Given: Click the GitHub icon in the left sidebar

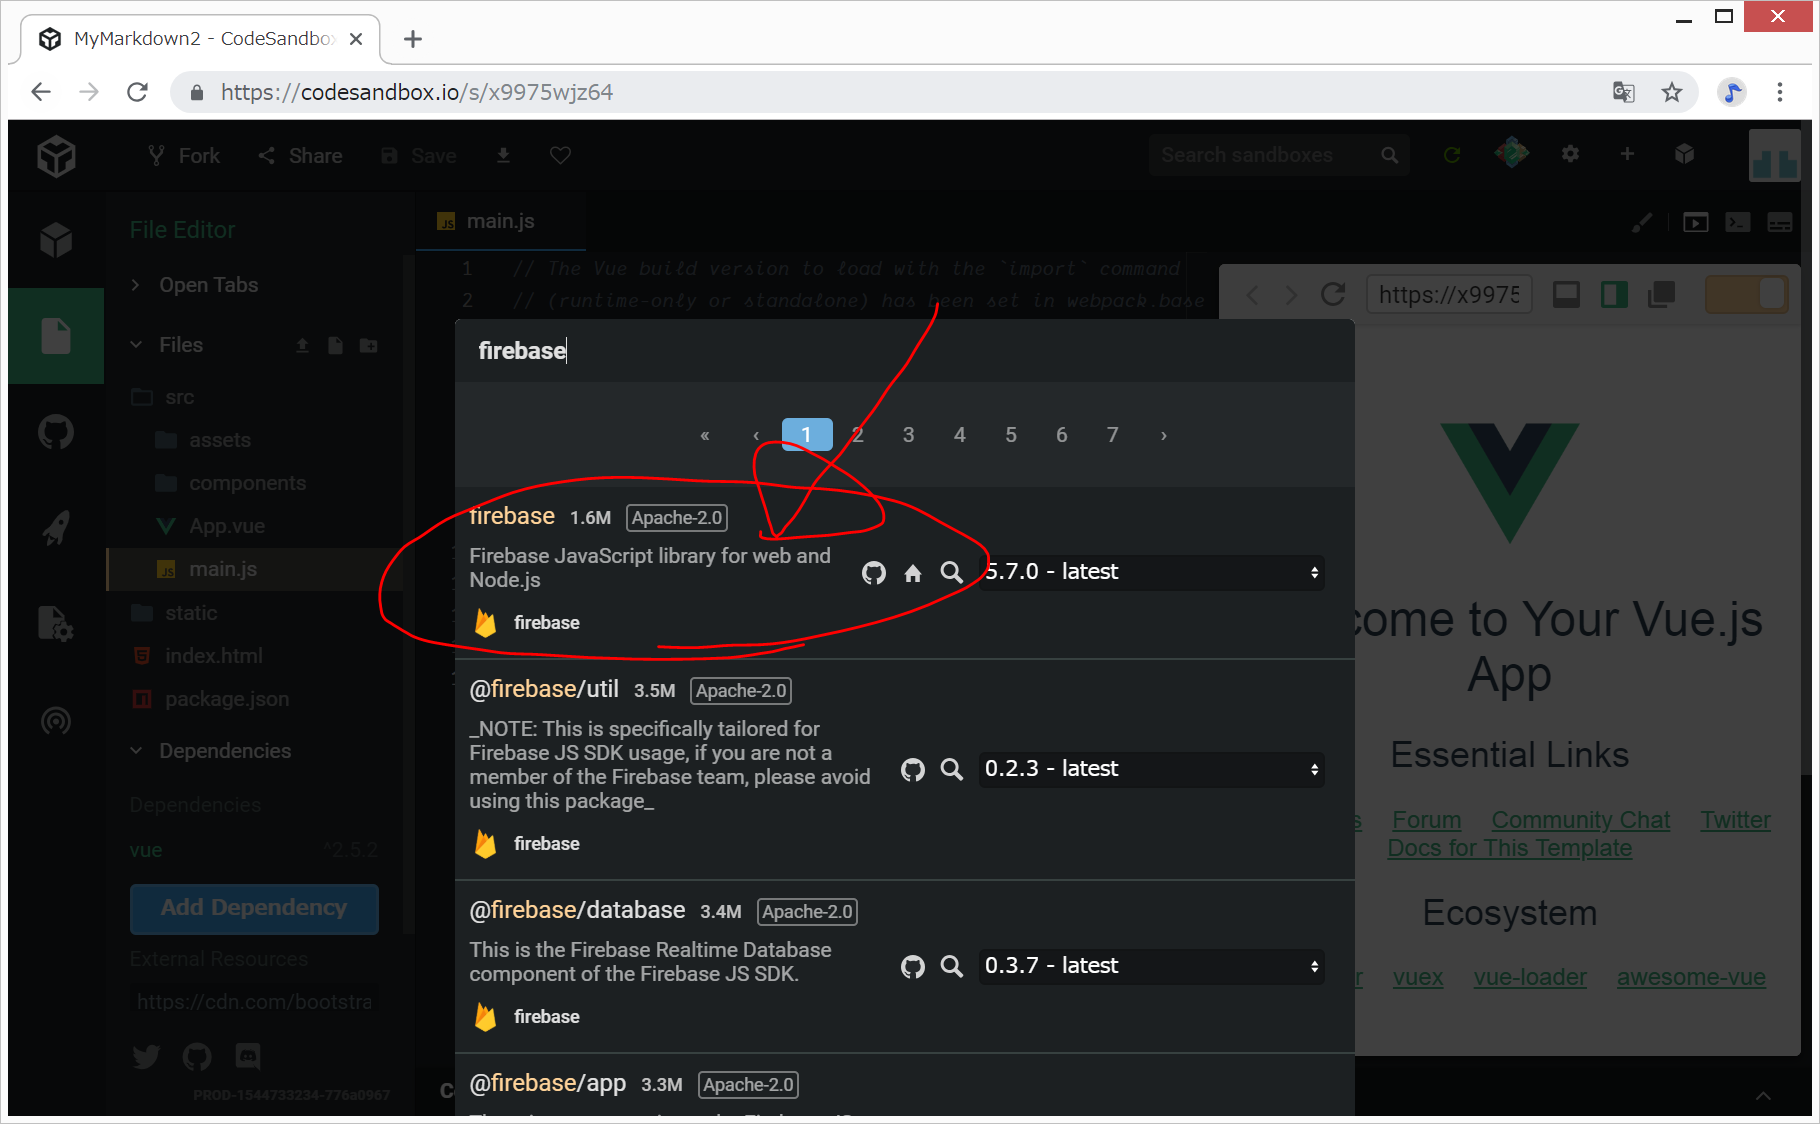Looking at the screenshot, I should 56,432.
